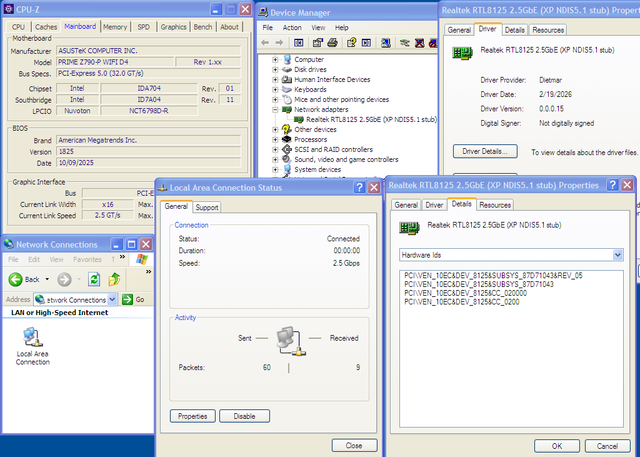Switch to the Support tab in Connection Status
Screen dimensions: 640x457
(x=207, y=207)
